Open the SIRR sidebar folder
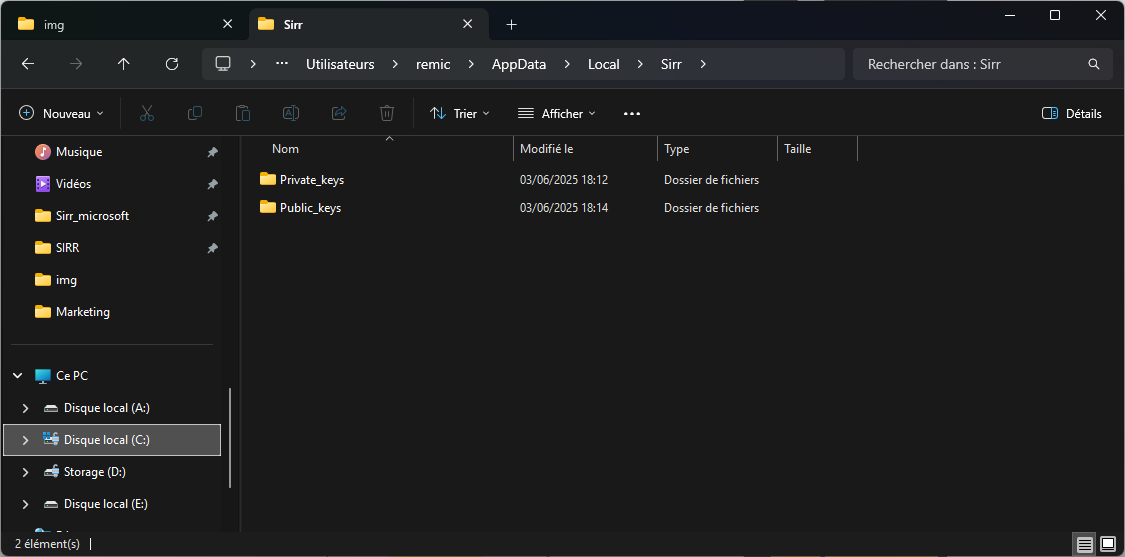The image size is (1125, 557). [x=67, y=248]
